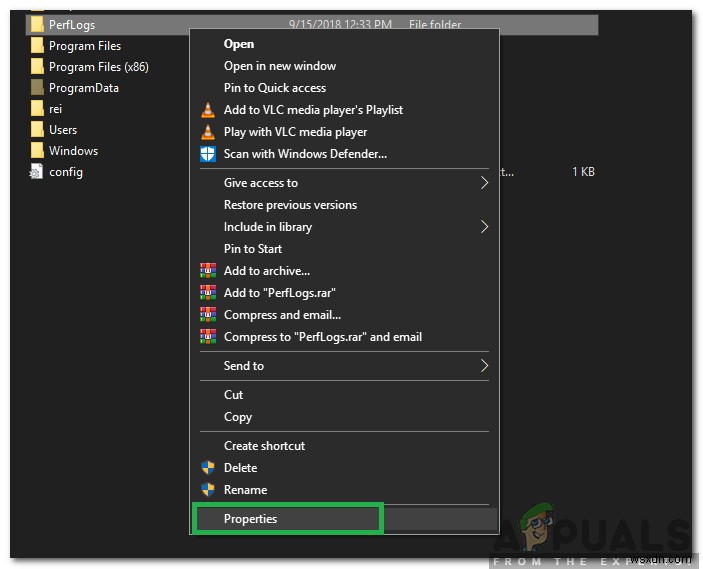Select the Users folder name
The height and width of the screenshot is (569, 703).
point(63,130)
